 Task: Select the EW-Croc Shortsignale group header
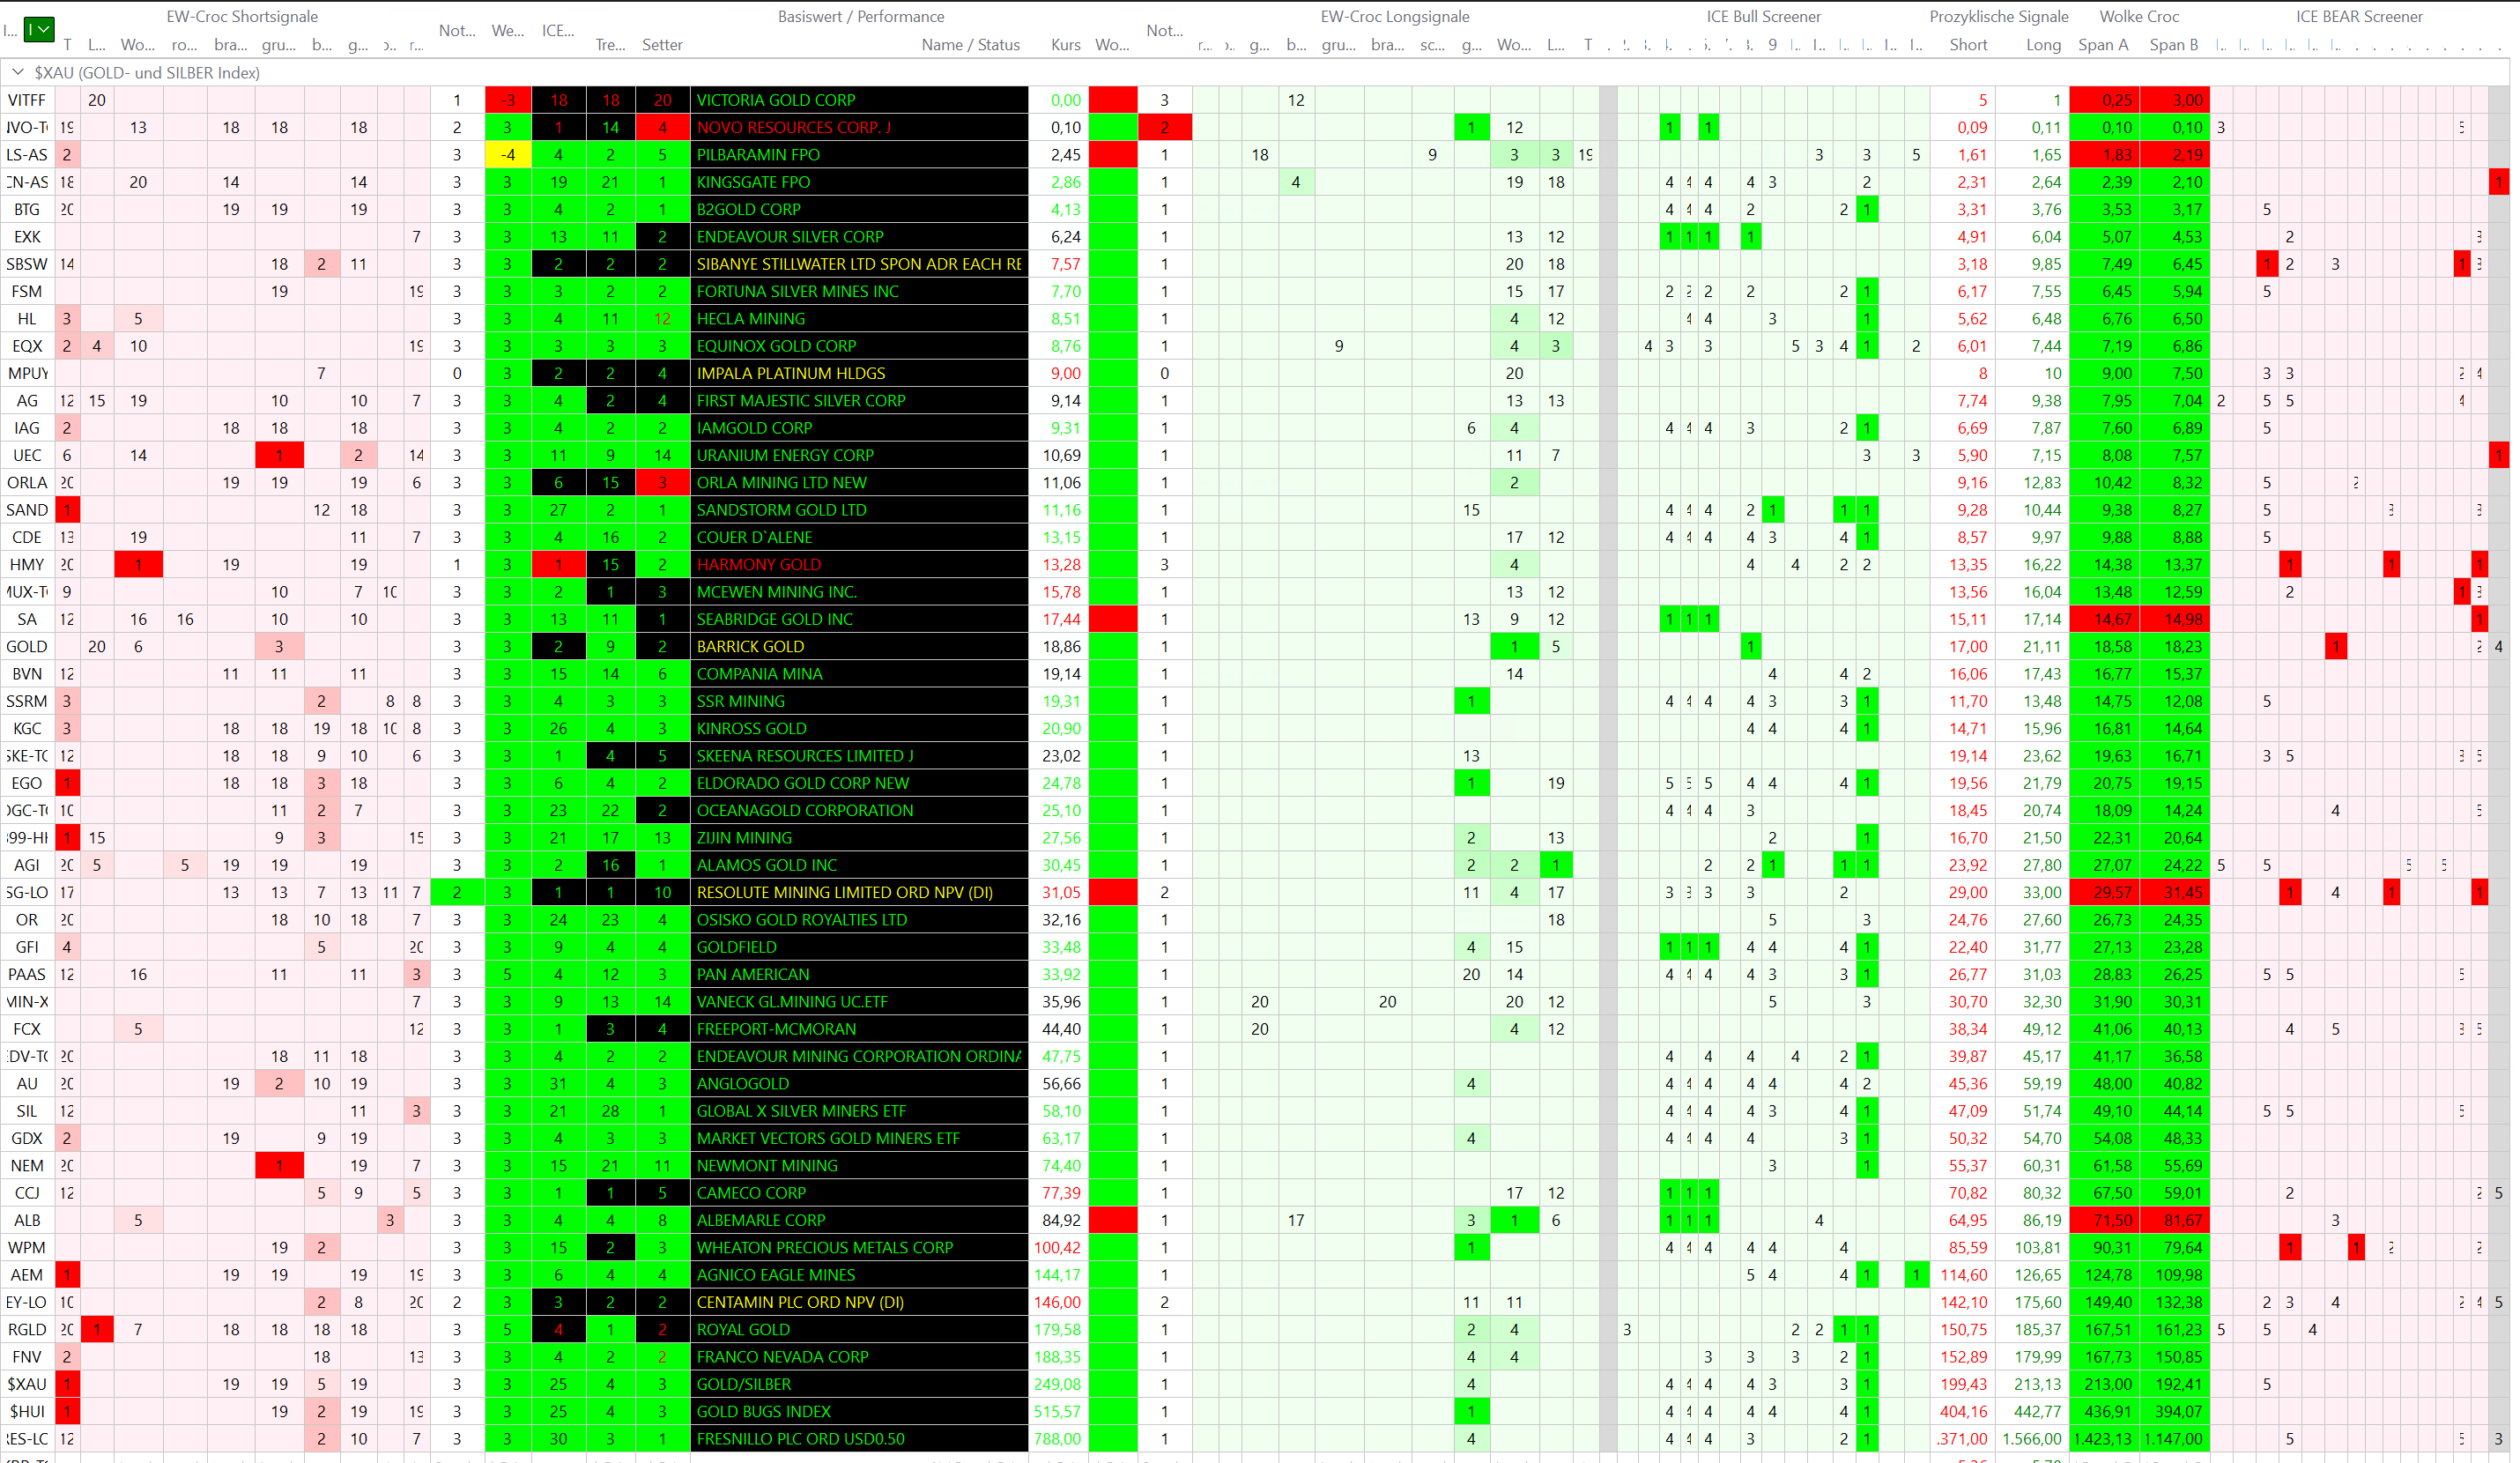(x=242, y=16)
